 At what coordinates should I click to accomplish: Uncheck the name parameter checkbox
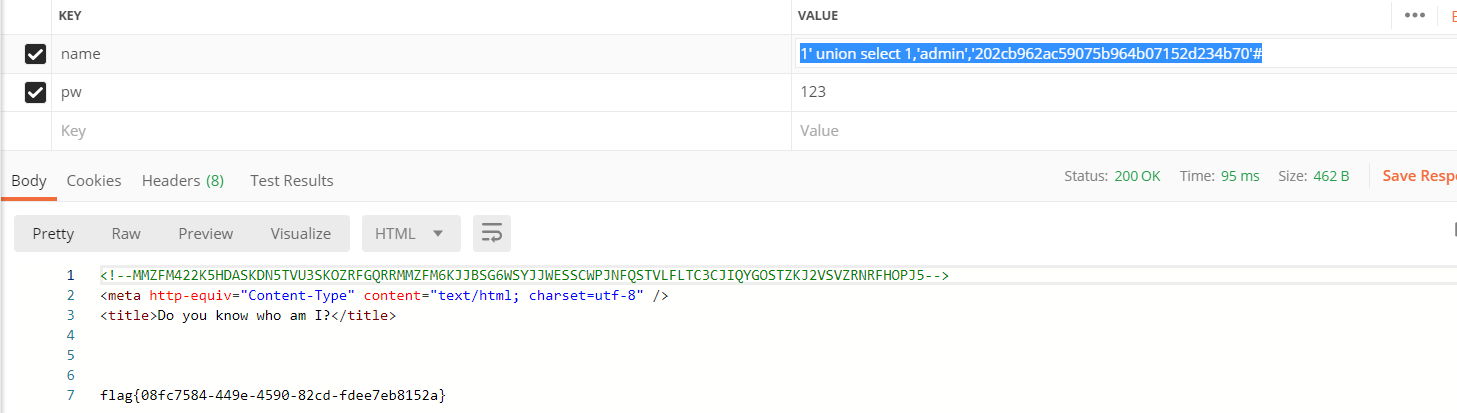(36, 54)
